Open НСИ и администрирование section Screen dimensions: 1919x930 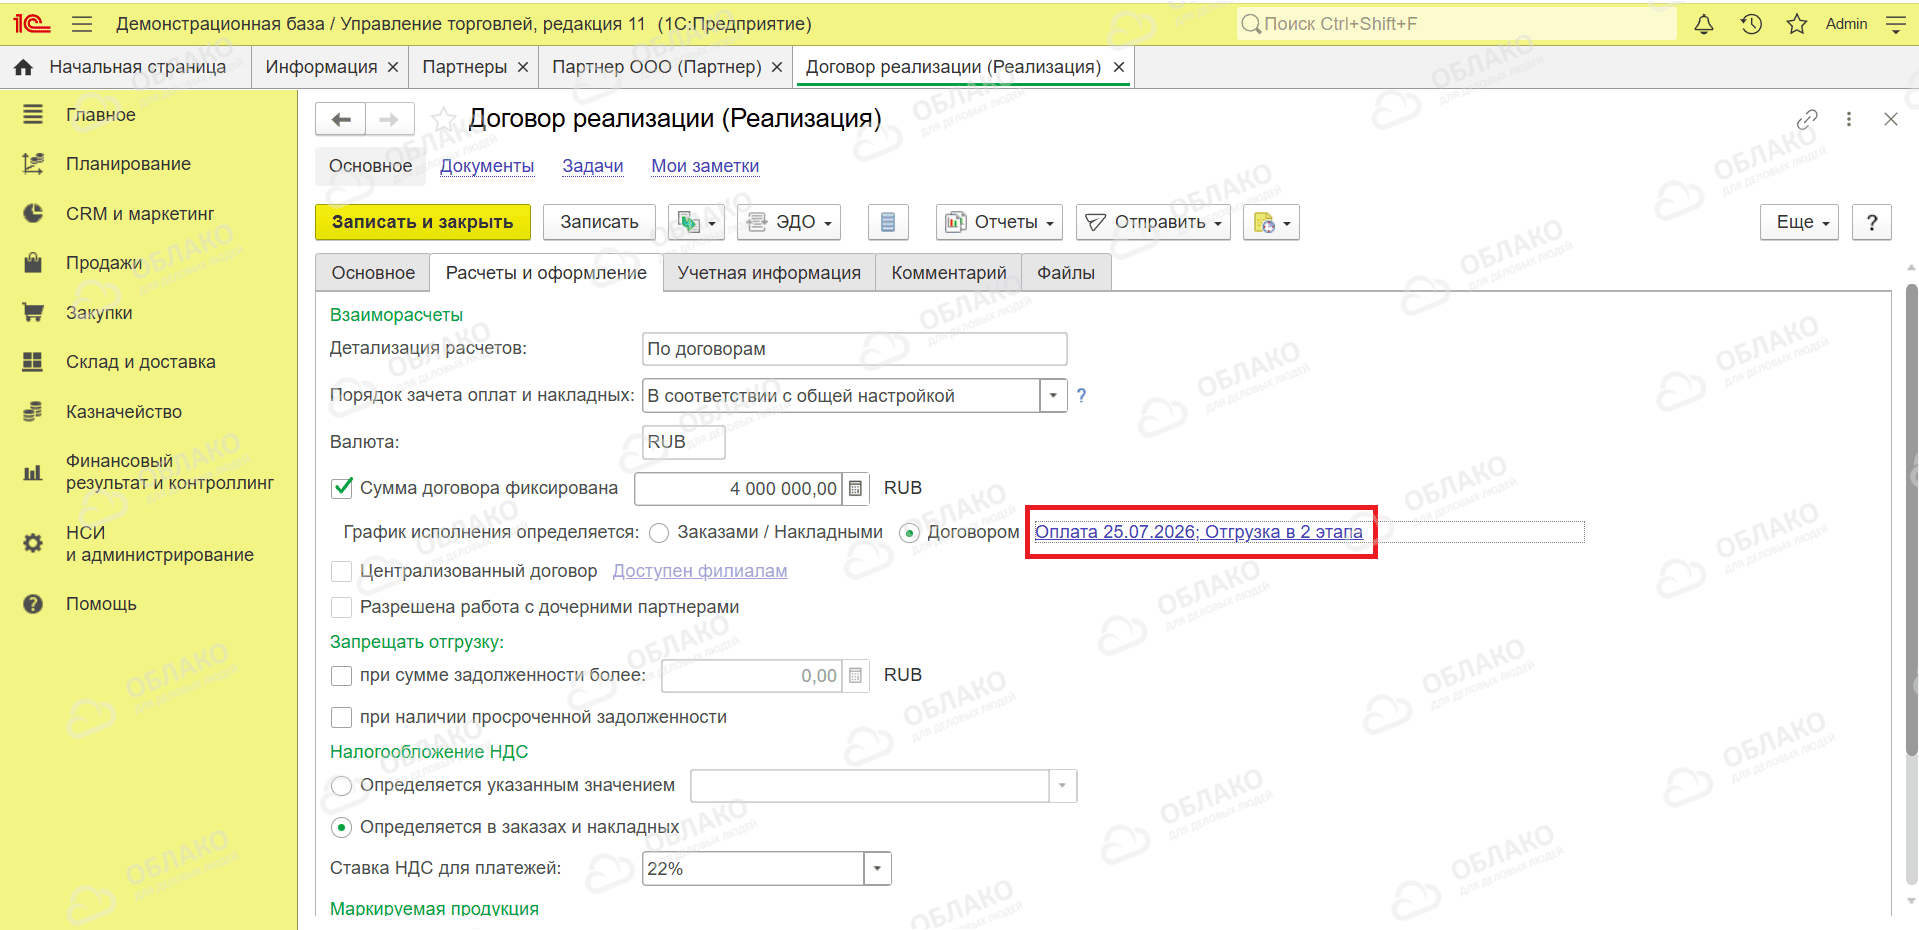[160, 544]
